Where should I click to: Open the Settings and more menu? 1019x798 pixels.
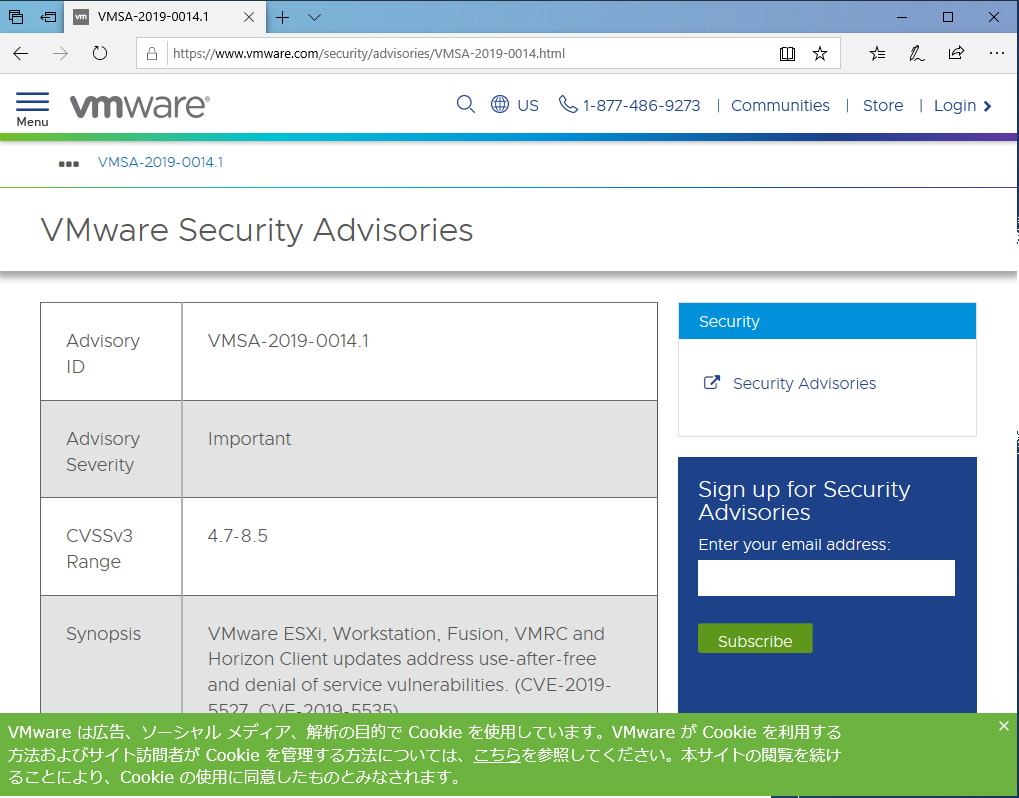[x=996, y=53]
